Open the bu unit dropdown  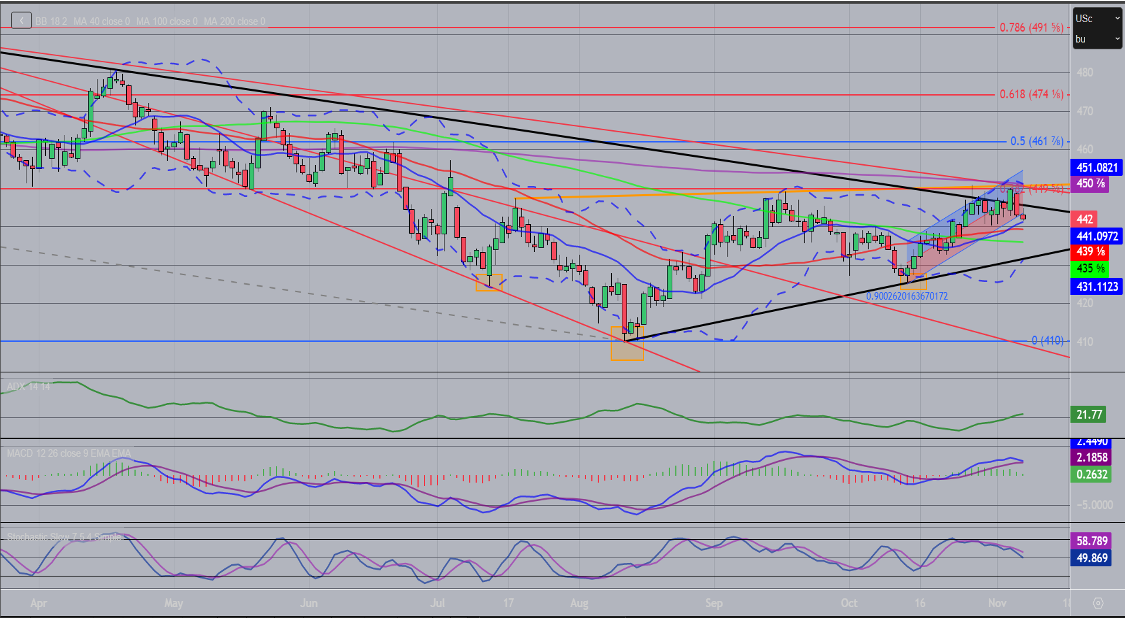[1095, 39]
